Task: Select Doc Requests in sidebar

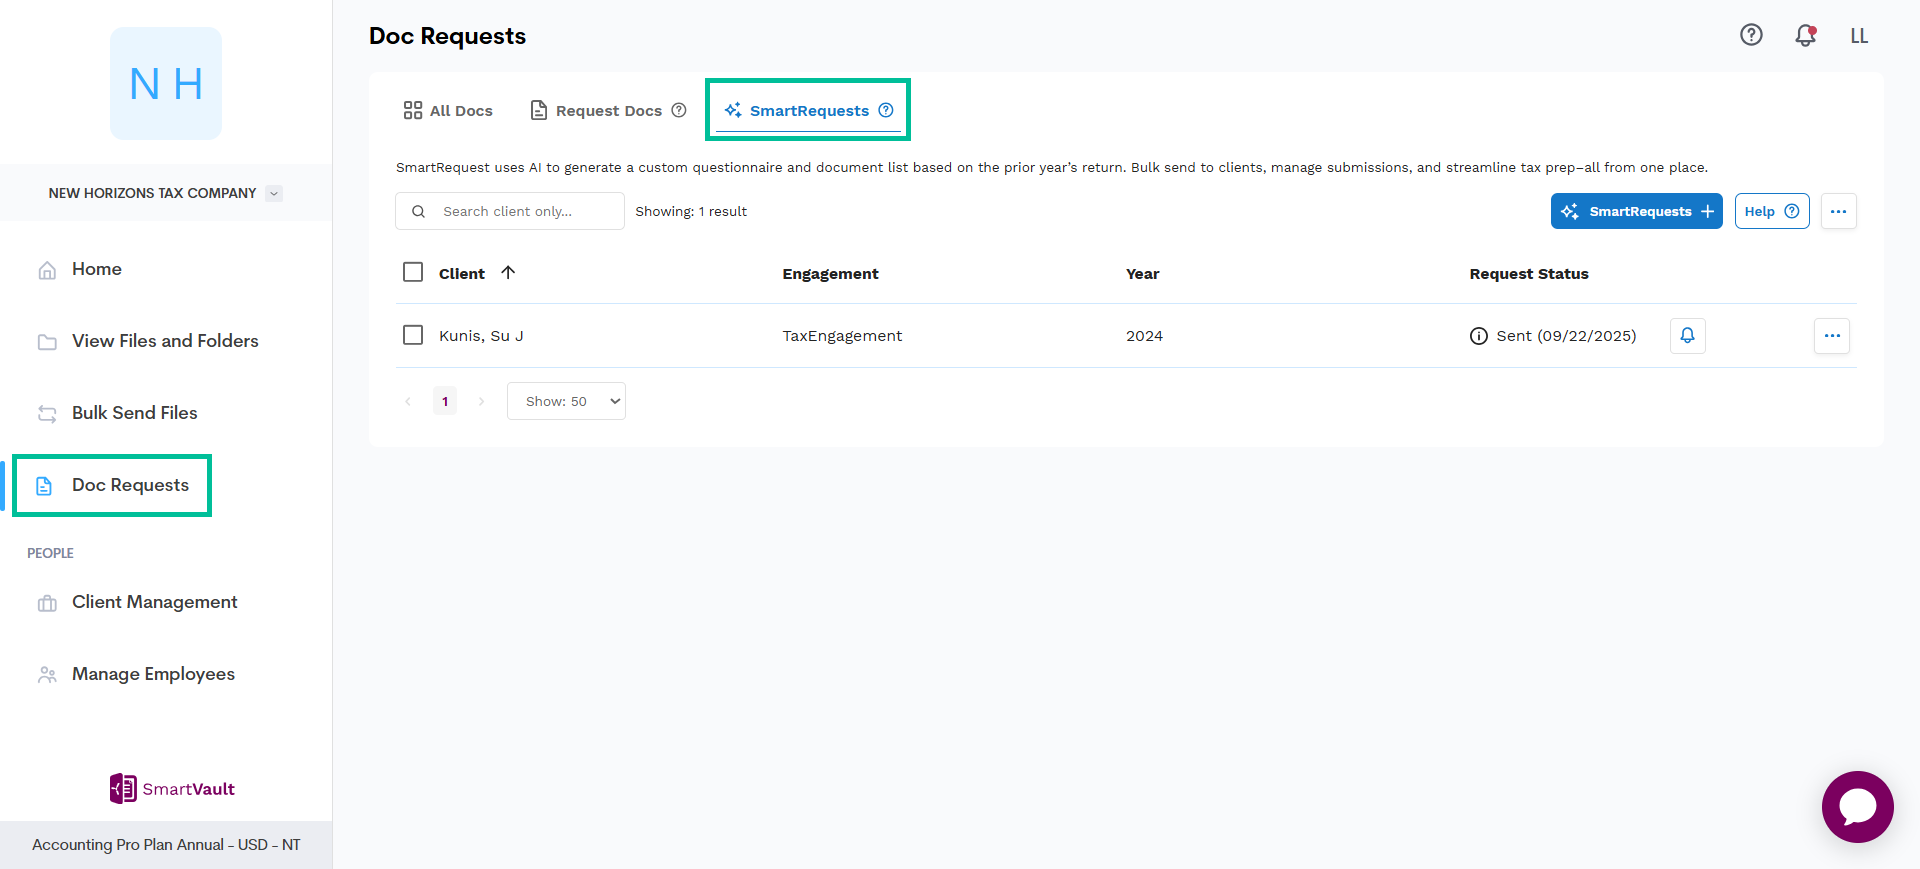Action: click(112, 485)
